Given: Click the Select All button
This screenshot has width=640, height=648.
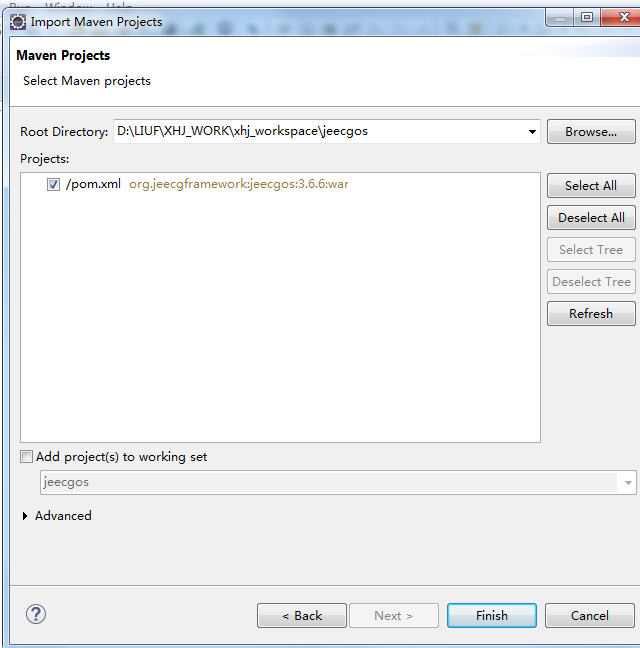Looking at the screenshot, I should pyautogui.click(x=591, y=186).
